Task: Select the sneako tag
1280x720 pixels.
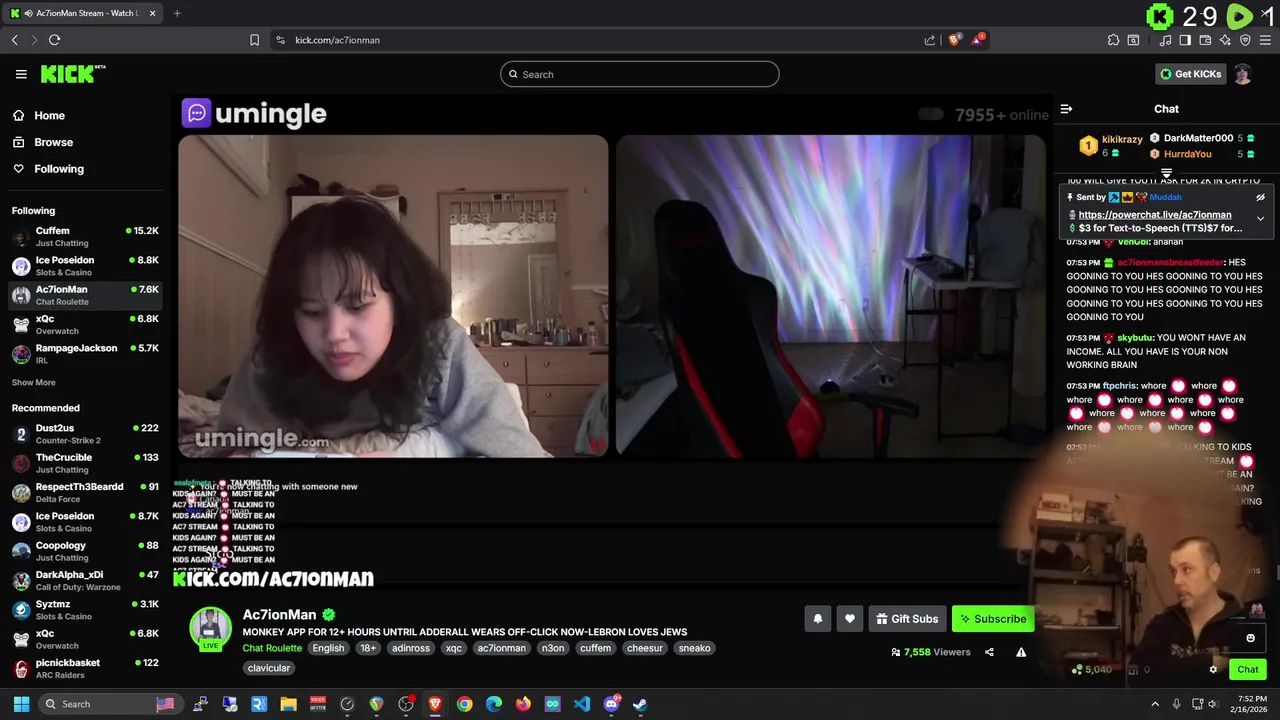Action: (694, 648)
